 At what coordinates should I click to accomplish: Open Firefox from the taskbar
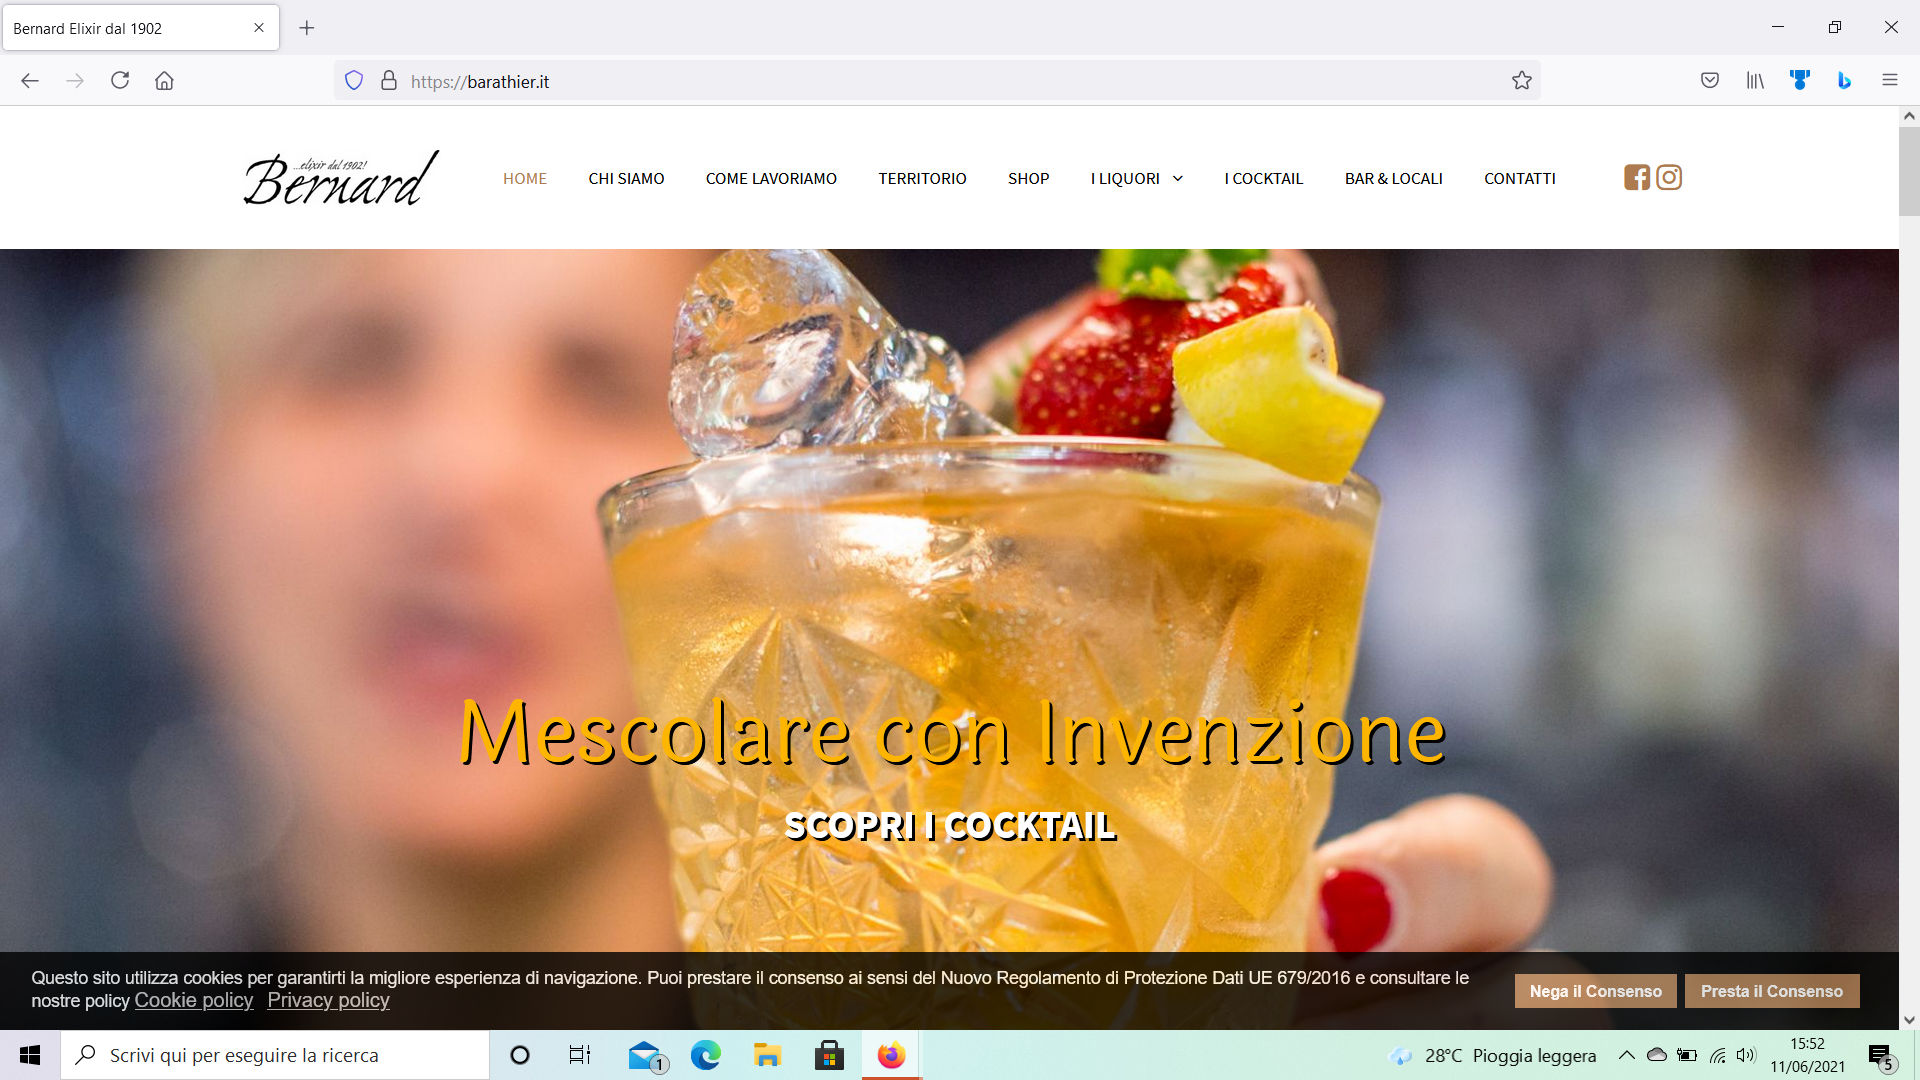889,1054
